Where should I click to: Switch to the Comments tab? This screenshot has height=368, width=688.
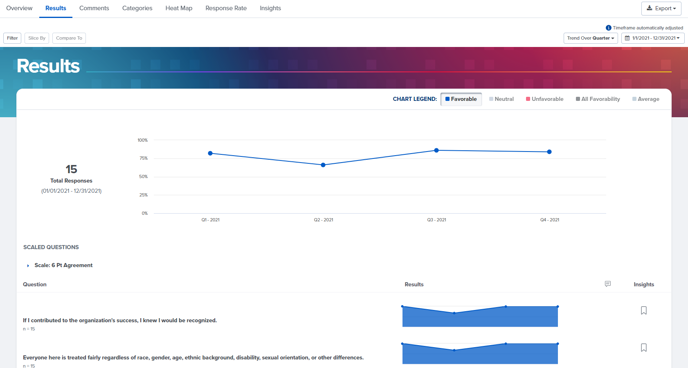(x=94, y=8)
